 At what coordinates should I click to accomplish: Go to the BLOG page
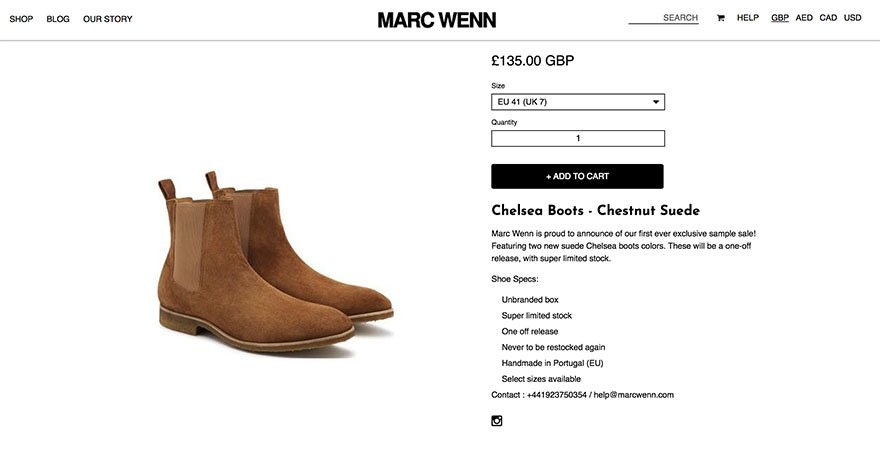[x=58, y=19]
